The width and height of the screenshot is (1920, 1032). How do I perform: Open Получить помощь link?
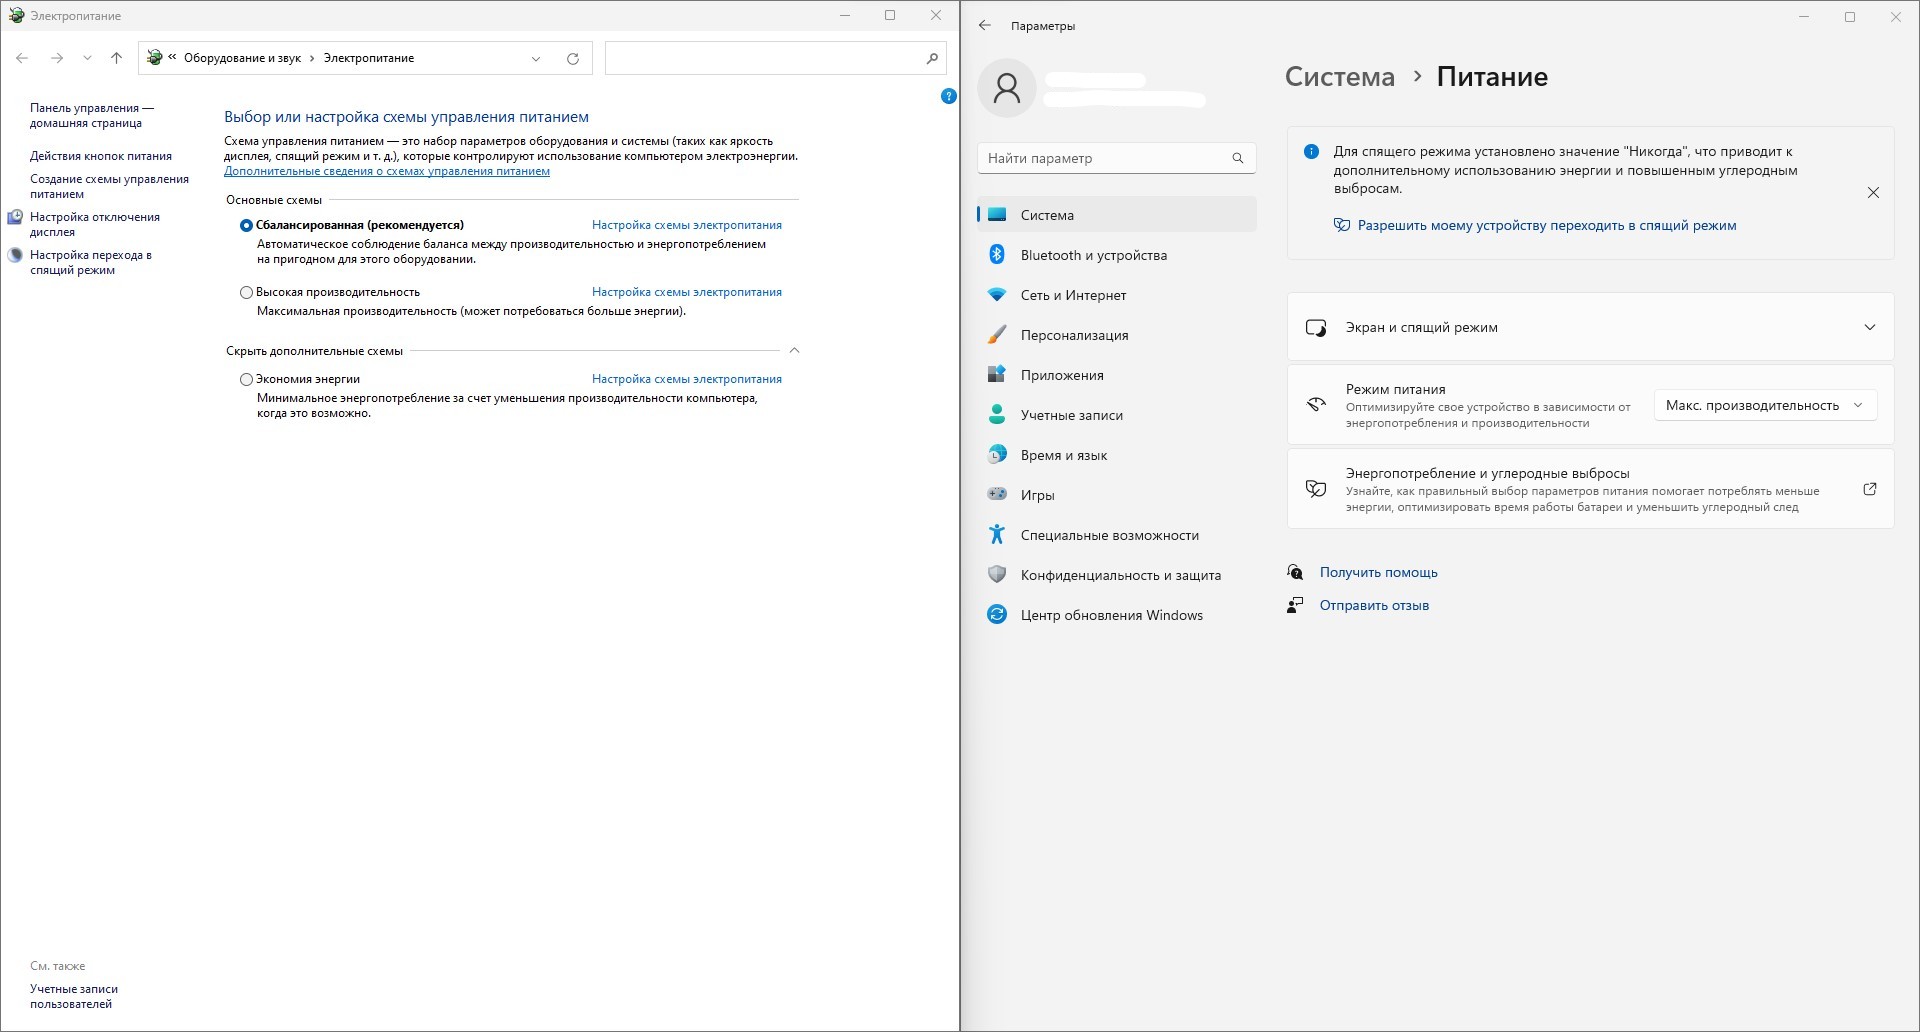(1378, 573)
